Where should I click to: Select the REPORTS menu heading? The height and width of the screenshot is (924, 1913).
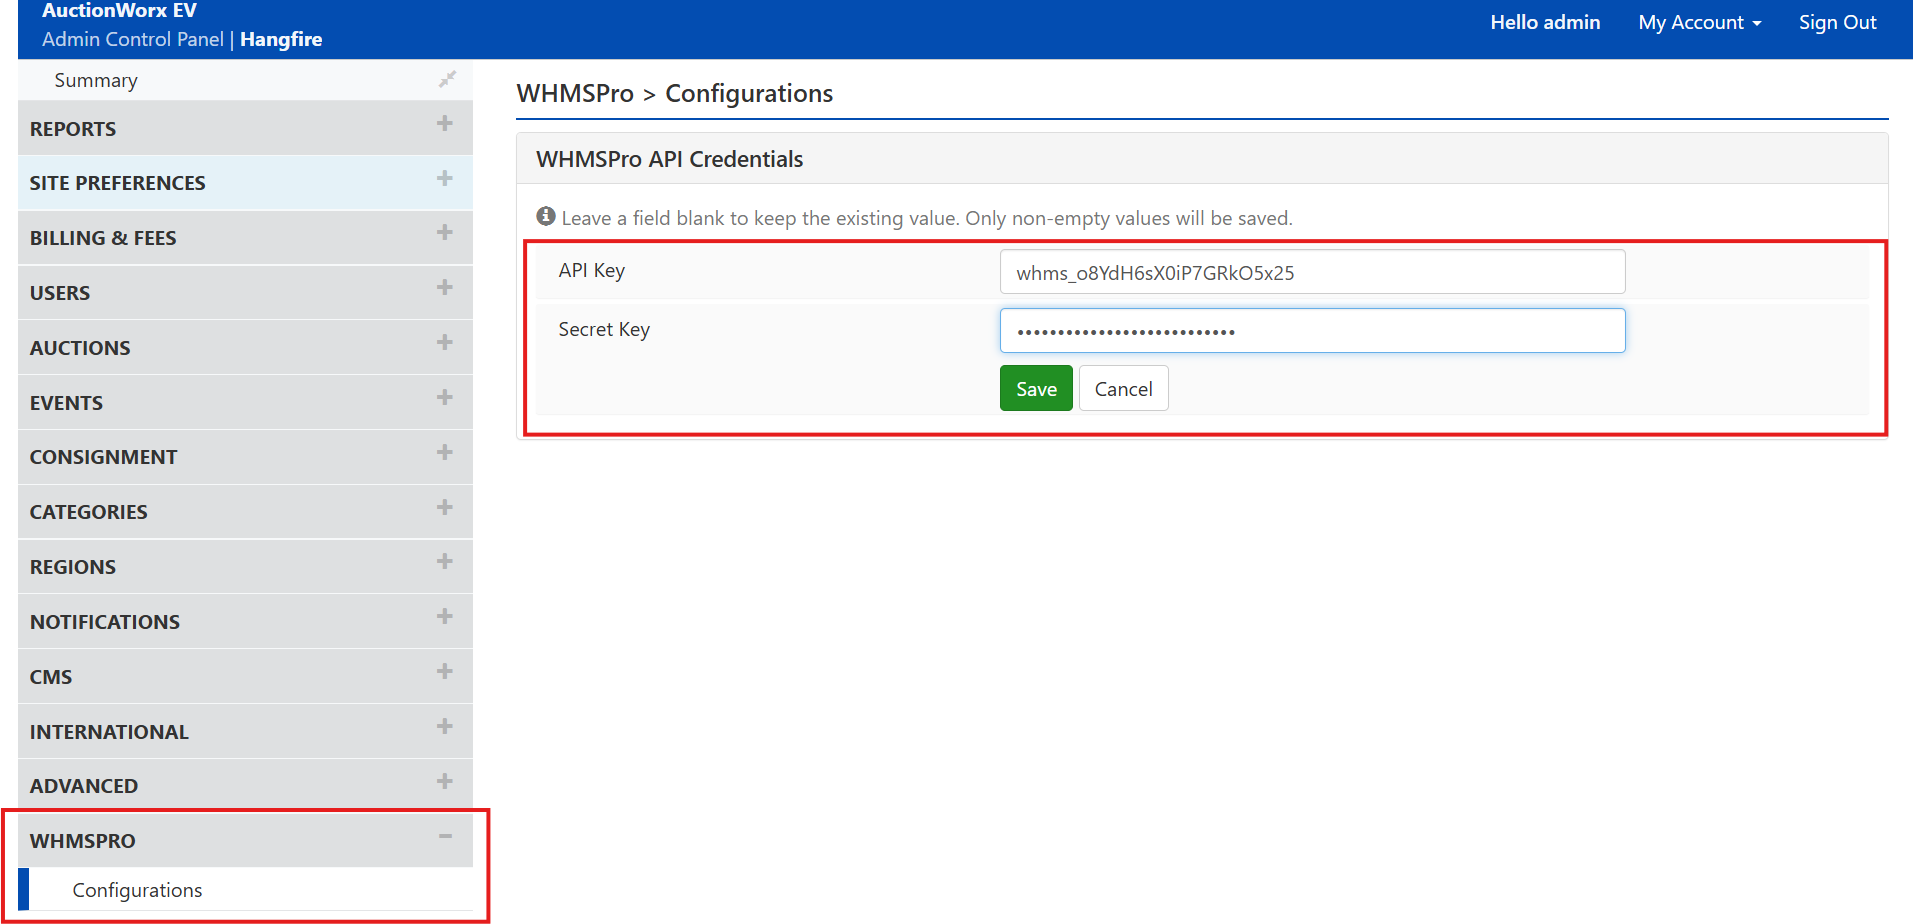coord(73,129)
